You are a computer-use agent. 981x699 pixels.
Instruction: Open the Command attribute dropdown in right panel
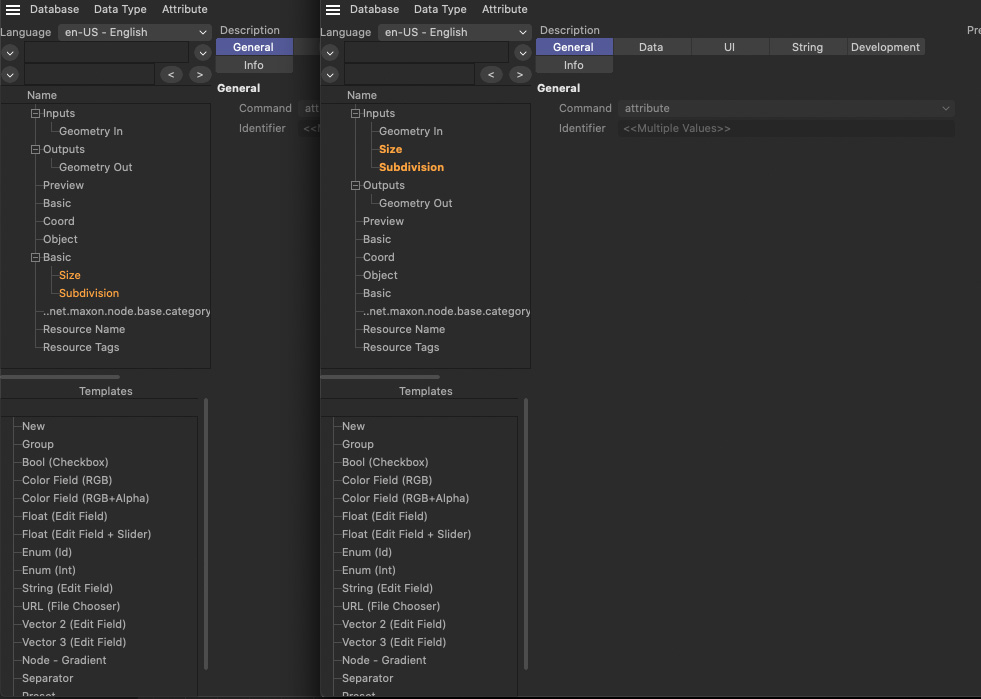[x=786, y=108]
